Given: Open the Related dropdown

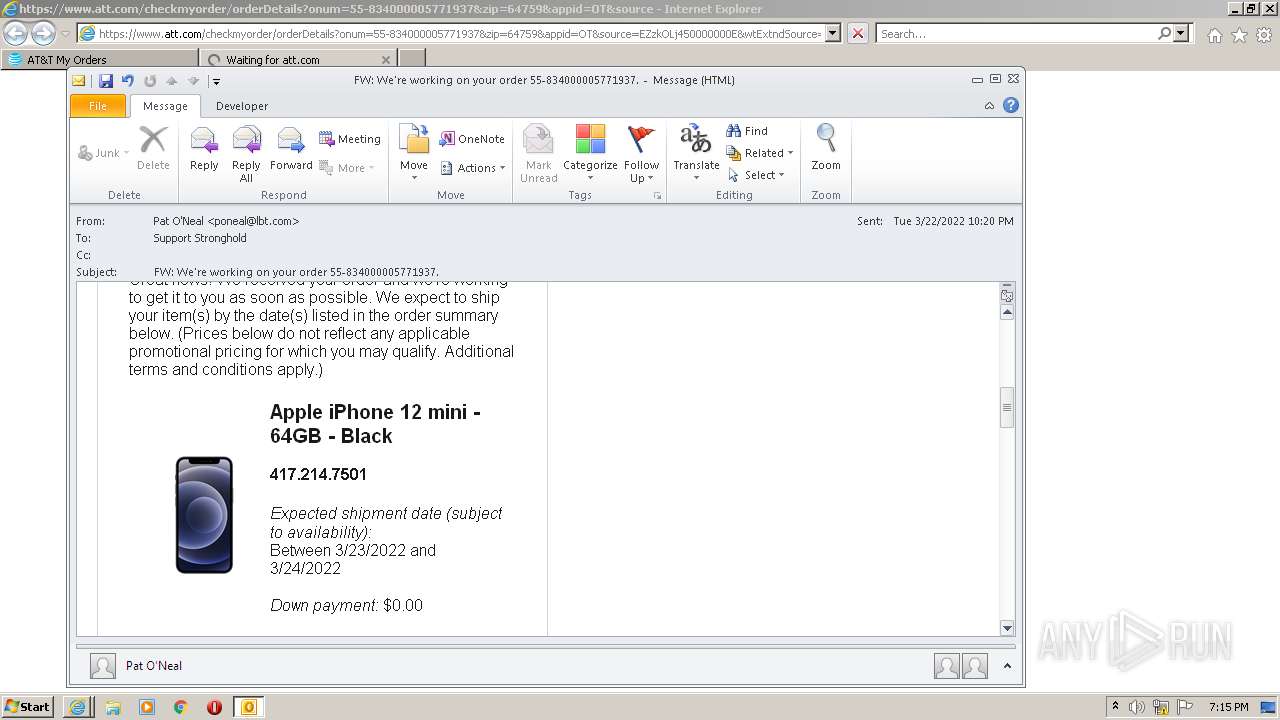Looking at the screenshot, I should coord(760,153).
